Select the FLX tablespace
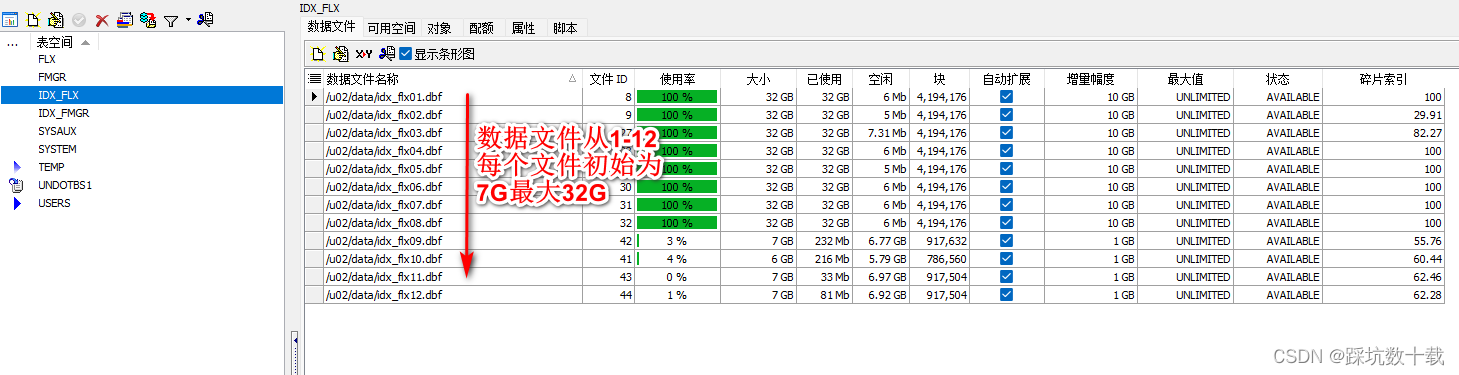The width and height of the screenshot is (1459, 375). [47, 59]
